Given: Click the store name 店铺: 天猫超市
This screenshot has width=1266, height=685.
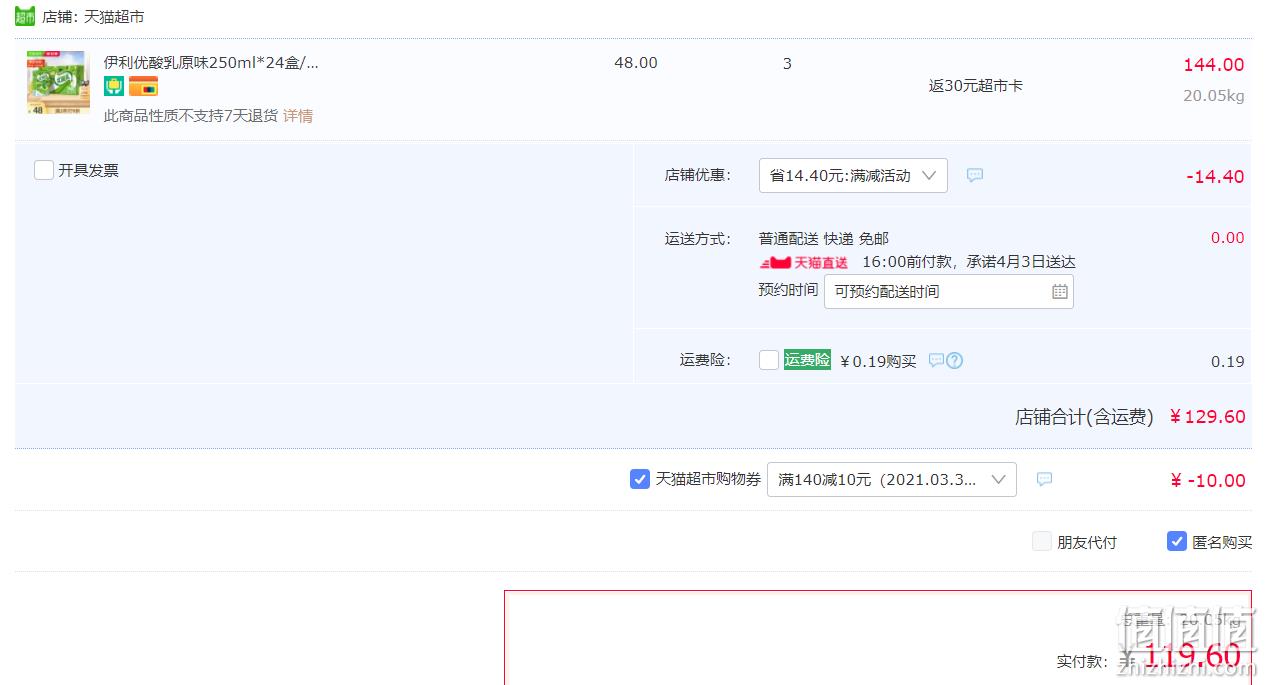Looking at the screenshot, I should pyautogui.click(x=93, y=17).
